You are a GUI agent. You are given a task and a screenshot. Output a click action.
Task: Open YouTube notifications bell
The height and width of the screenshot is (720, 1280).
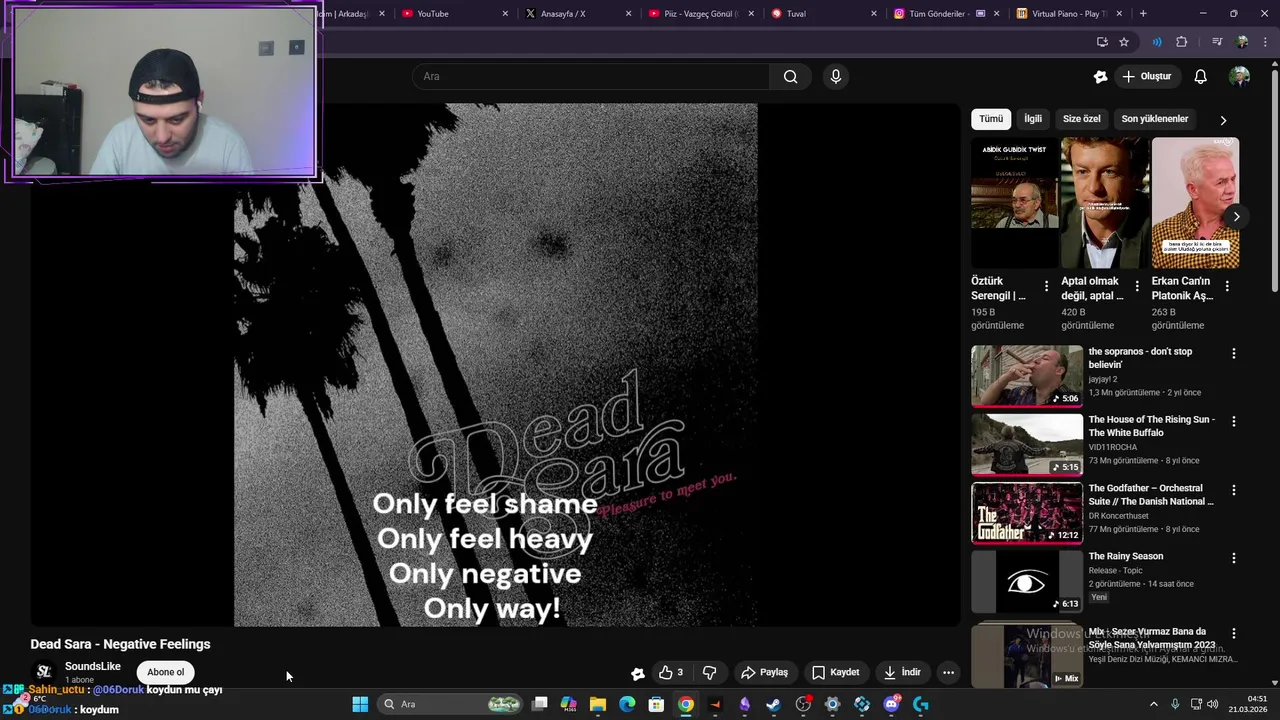click(x=1201, y=76)
